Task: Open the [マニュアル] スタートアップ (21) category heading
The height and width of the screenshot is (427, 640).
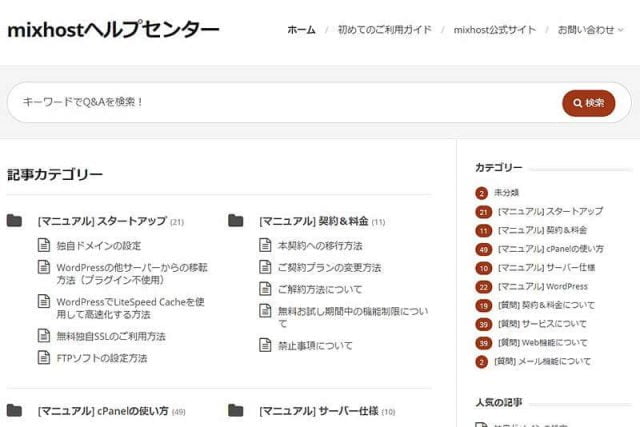Action: pos(111,222)
